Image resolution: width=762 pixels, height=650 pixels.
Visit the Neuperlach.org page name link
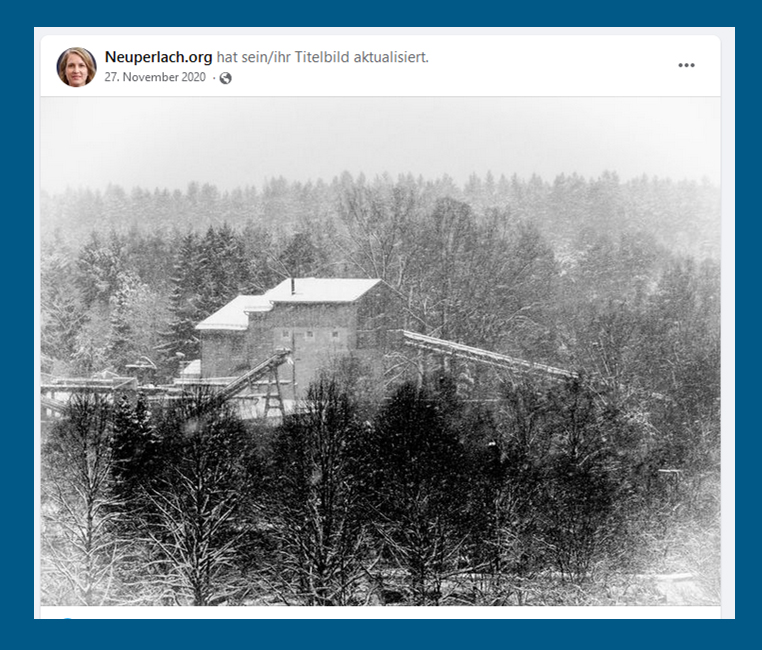point(158,57)
